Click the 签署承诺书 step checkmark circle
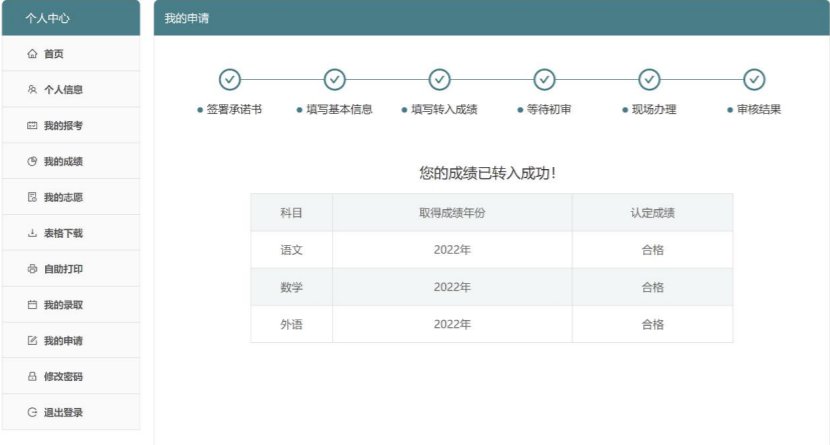This screenshot has height=445, width=830. [230, 79]
